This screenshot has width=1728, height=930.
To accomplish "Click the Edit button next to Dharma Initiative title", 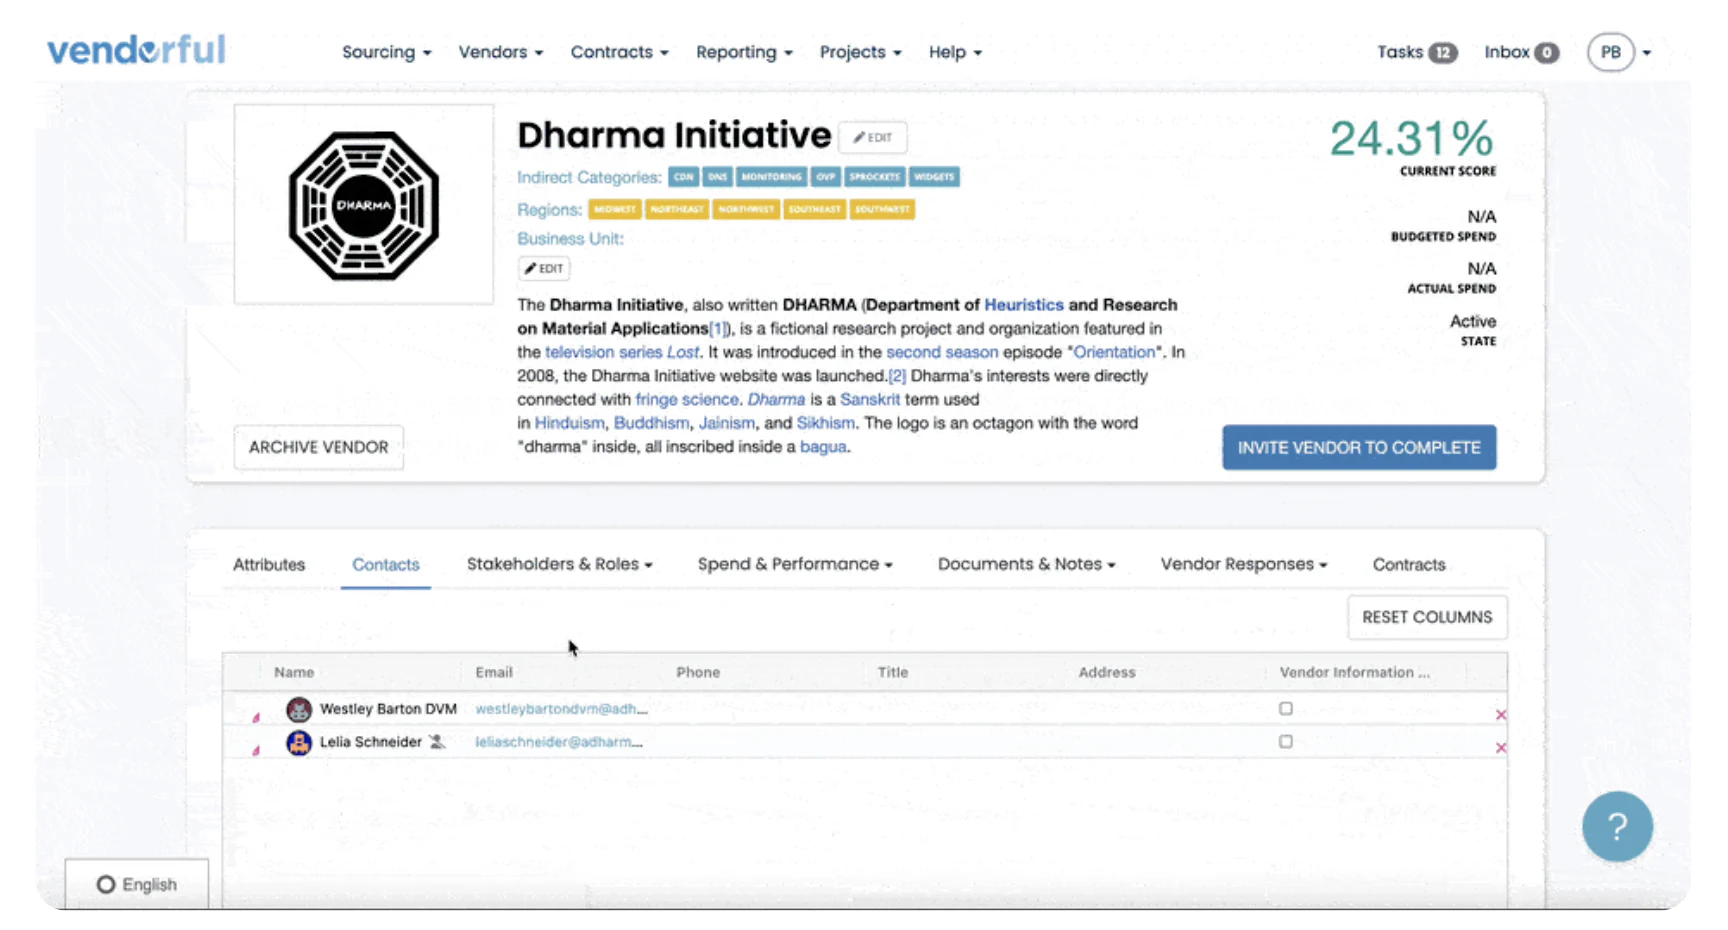I will pos(872,137).
